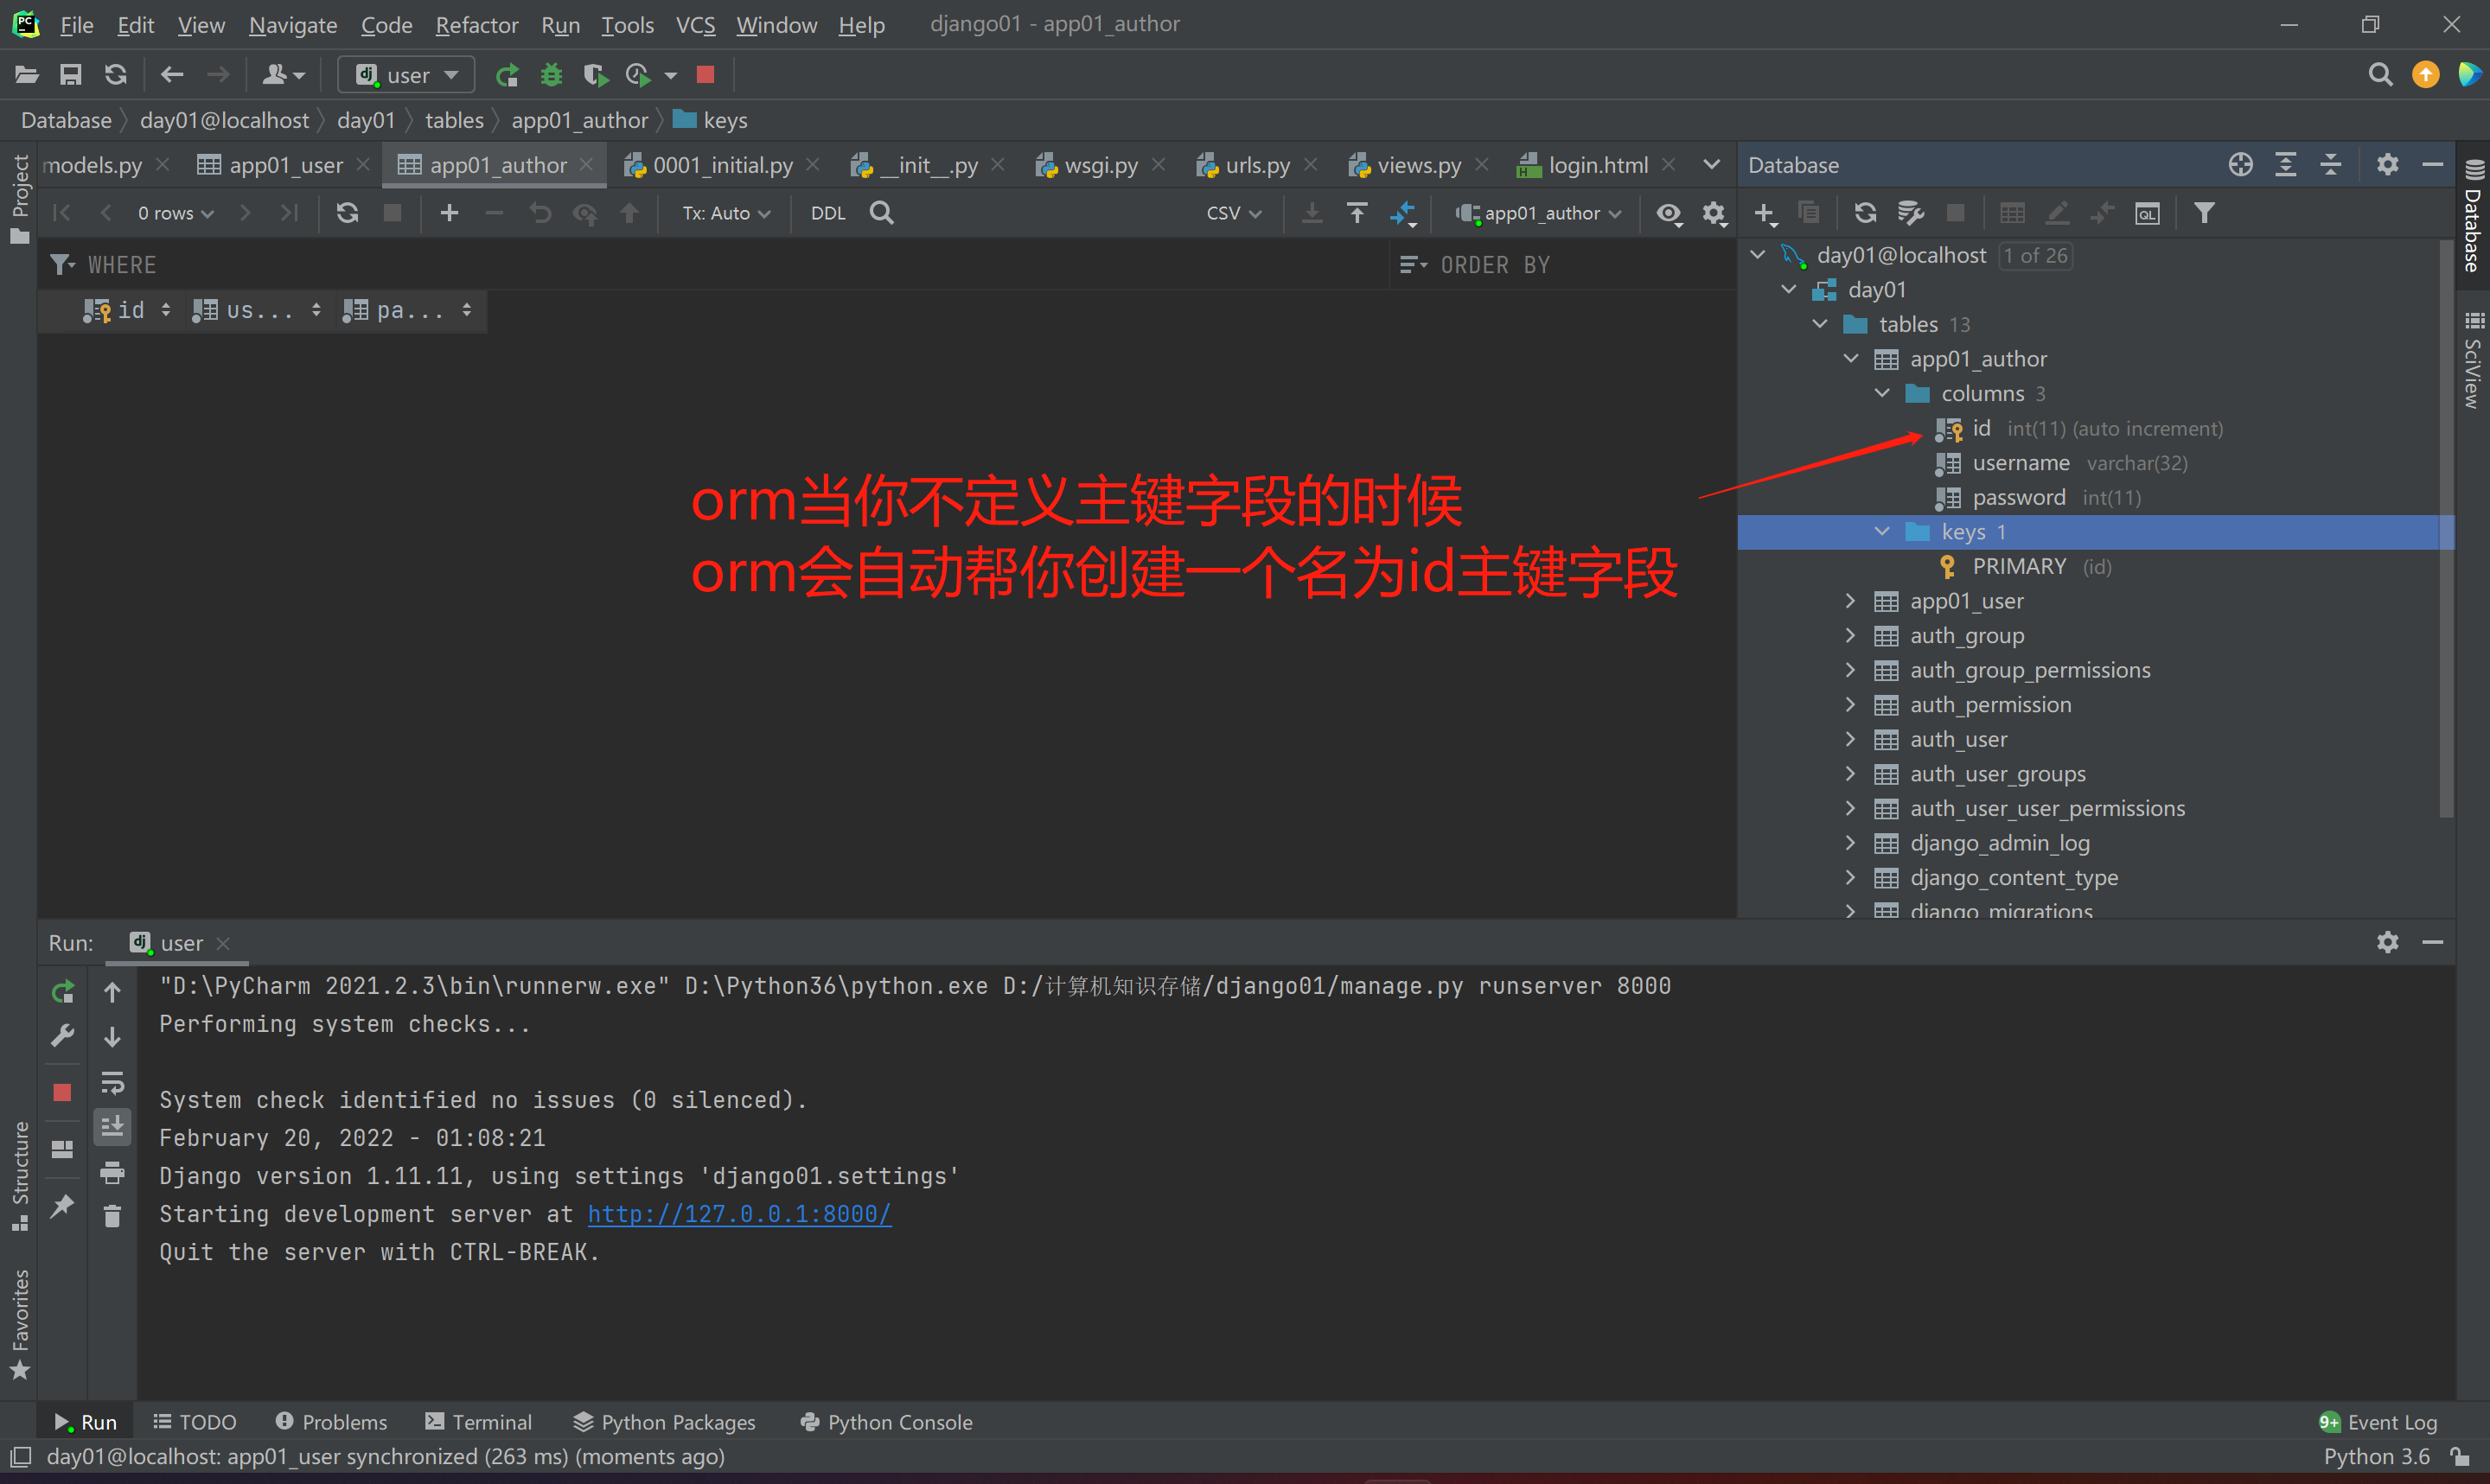Add new data source plus icon
This screenshot has width=2490, height=1484.
1766,213
